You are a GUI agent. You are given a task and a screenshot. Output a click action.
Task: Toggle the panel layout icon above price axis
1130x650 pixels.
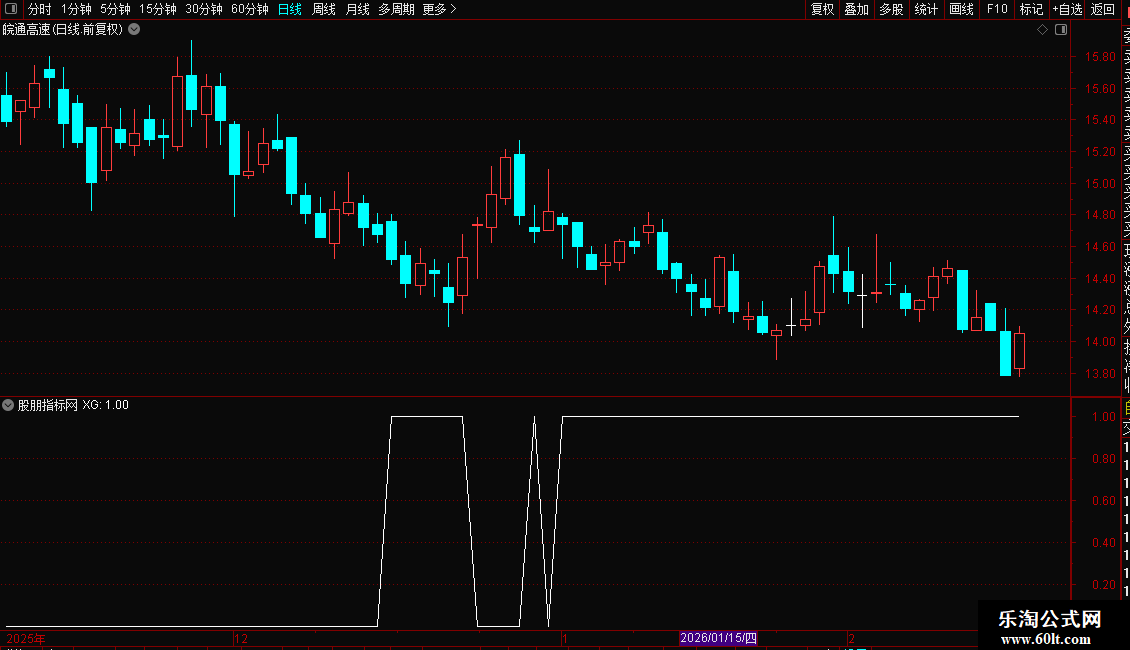click(x=1061, y=30)
